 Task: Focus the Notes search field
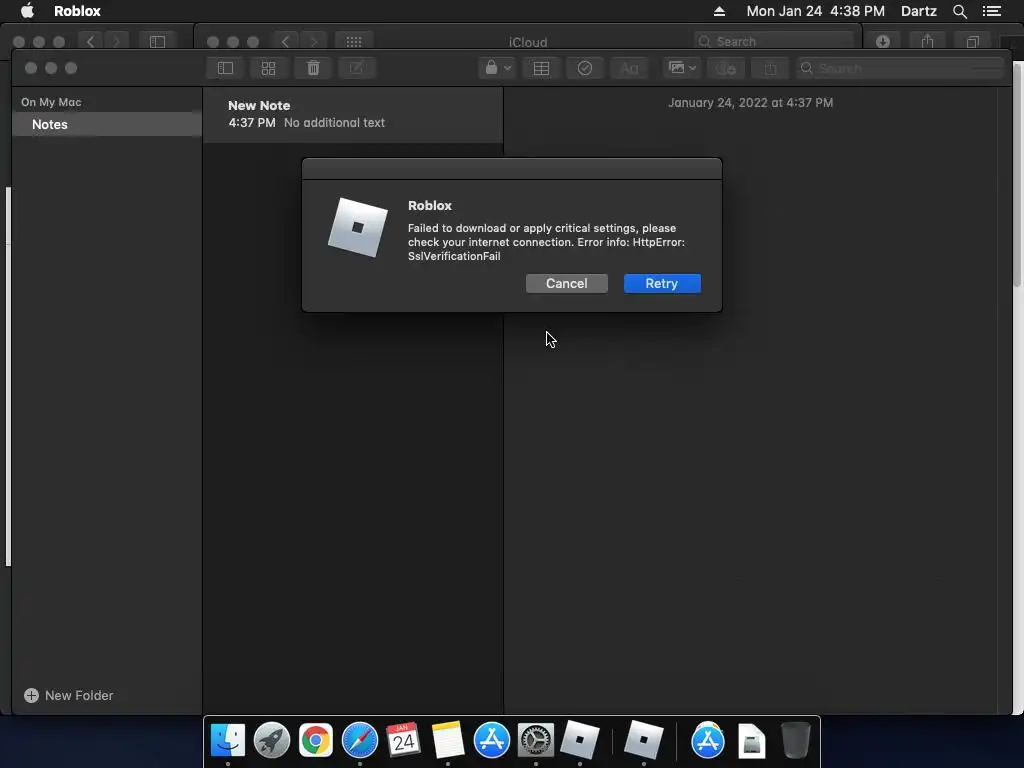[900, 68]
